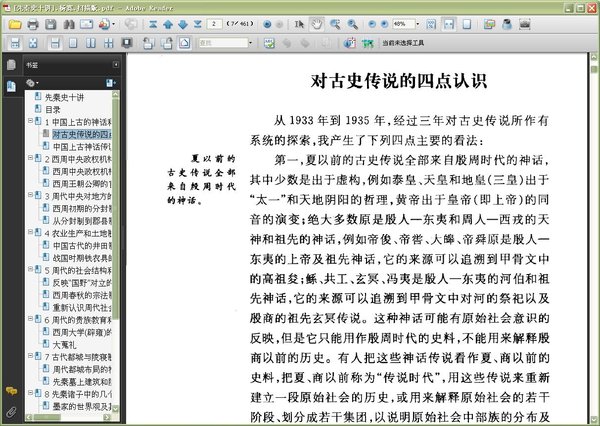Screen dimensions: 600x426
Task: Fit the entire page in window
Action: click(x=467, y=24)
